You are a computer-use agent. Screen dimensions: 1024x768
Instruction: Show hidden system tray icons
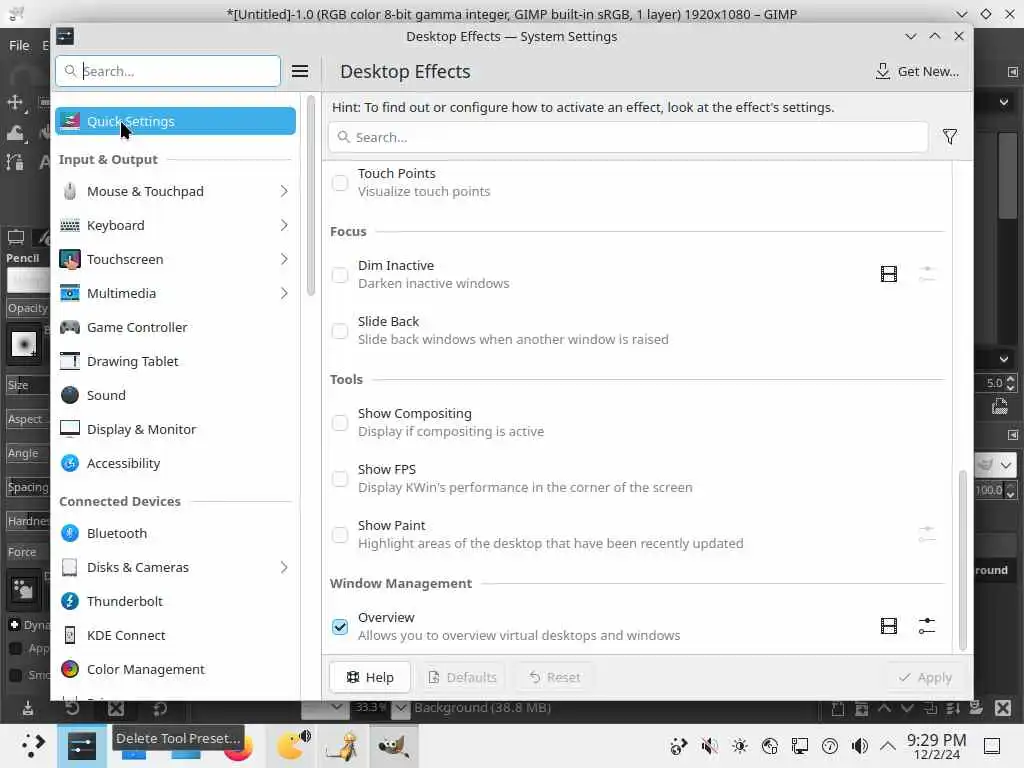tap(888, 746)
